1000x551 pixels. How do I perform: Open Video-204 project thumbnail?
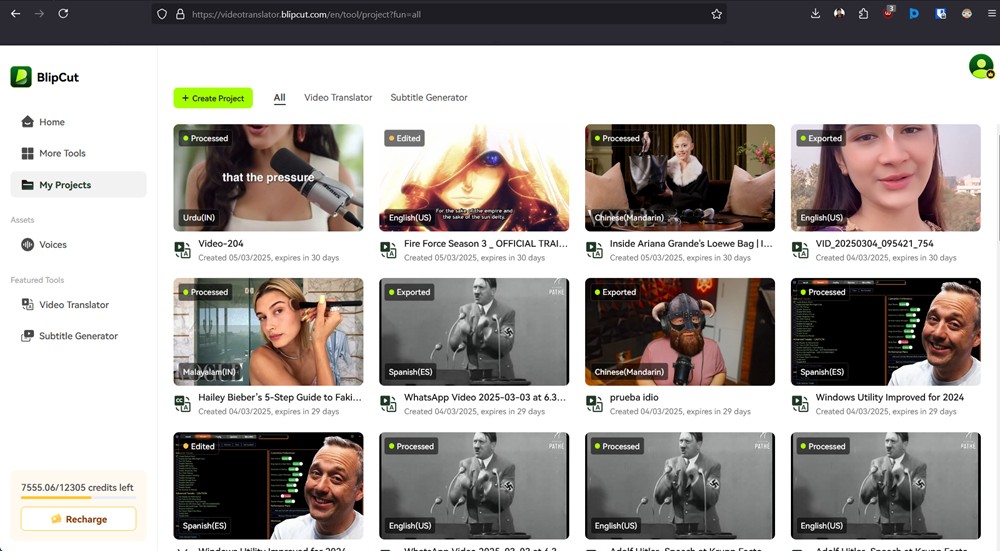pos(268,177)
